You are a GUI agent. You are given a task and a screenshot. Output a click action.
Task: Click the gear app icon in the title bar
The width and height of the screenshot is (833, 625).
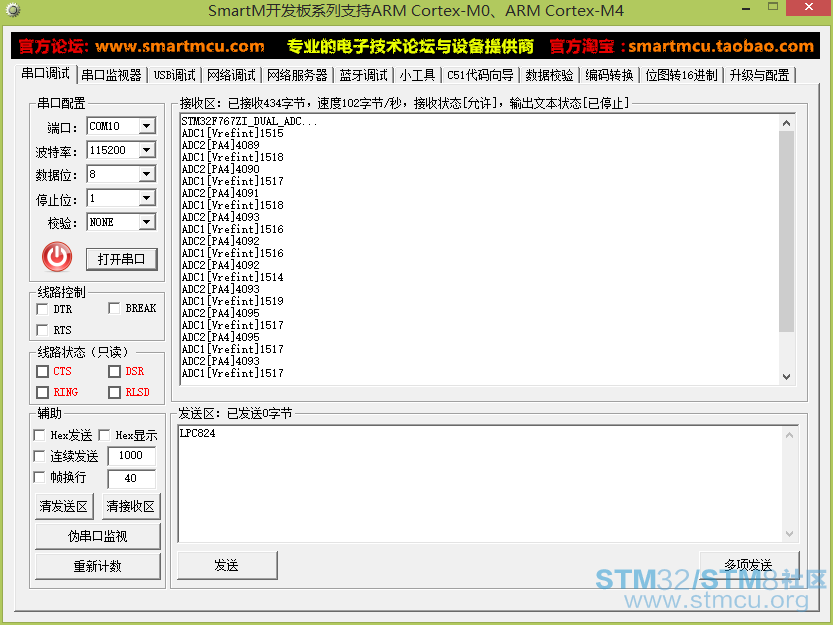[x=12, y=10]
